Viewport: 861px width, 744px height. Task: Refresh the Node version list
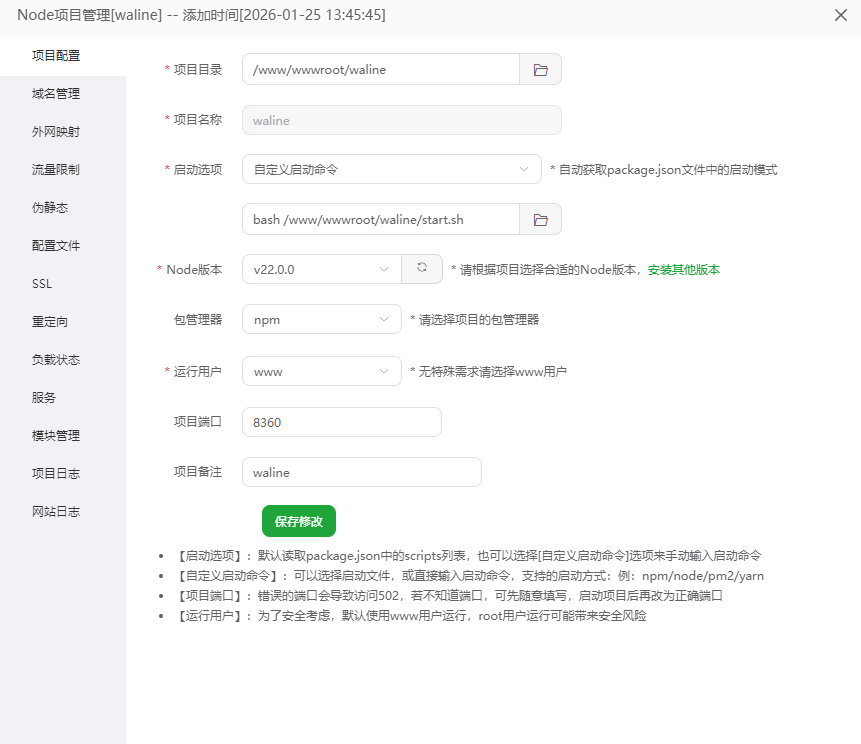[422, 269]
